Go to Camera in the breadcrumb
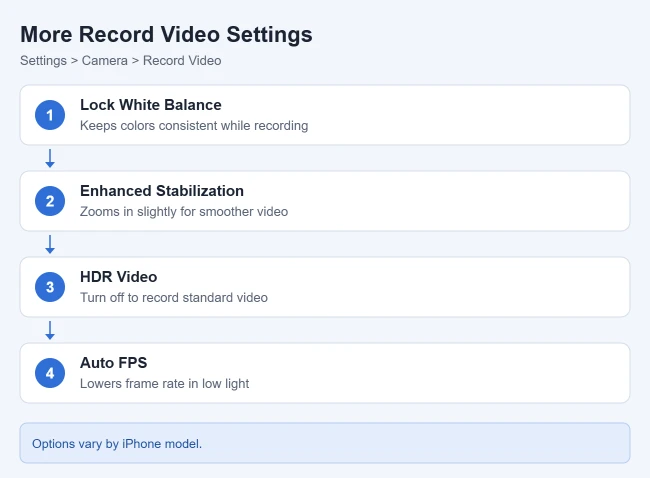This screenshot has width=650, height=478. [105, 61]
